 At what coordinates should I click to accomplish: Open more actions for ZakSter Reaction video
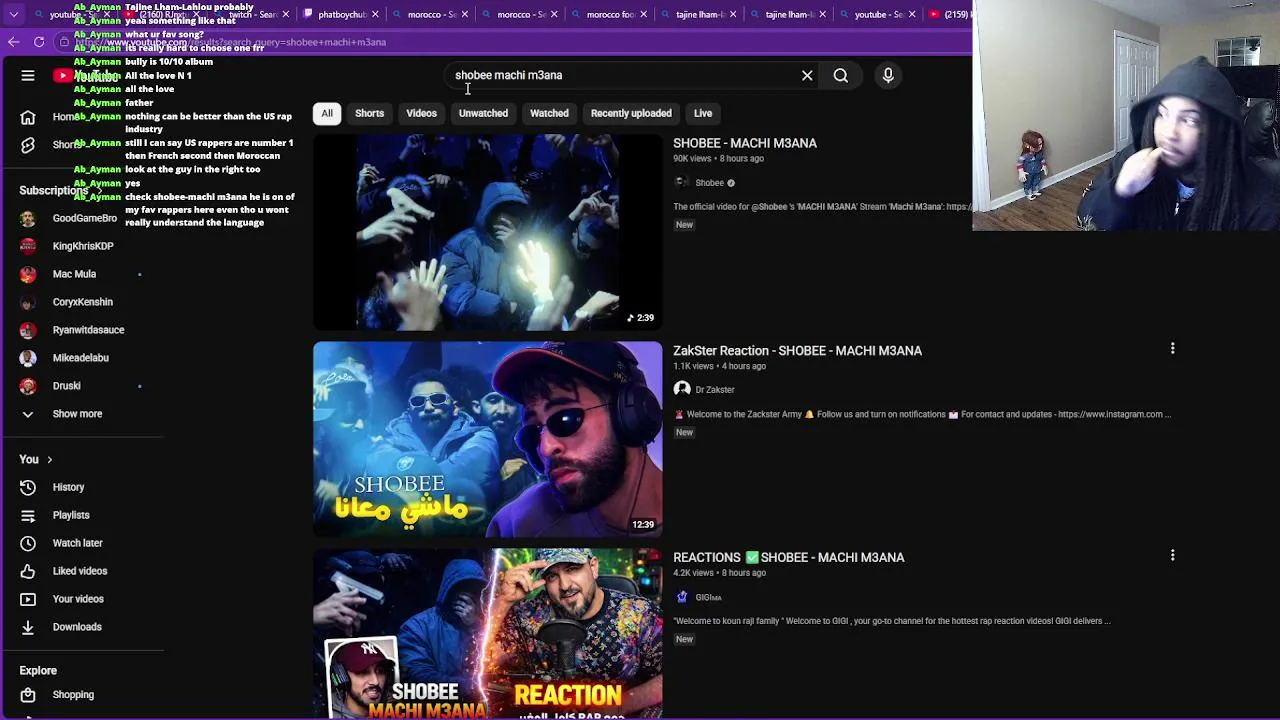pyautogui.click(x=1172, y=348)
